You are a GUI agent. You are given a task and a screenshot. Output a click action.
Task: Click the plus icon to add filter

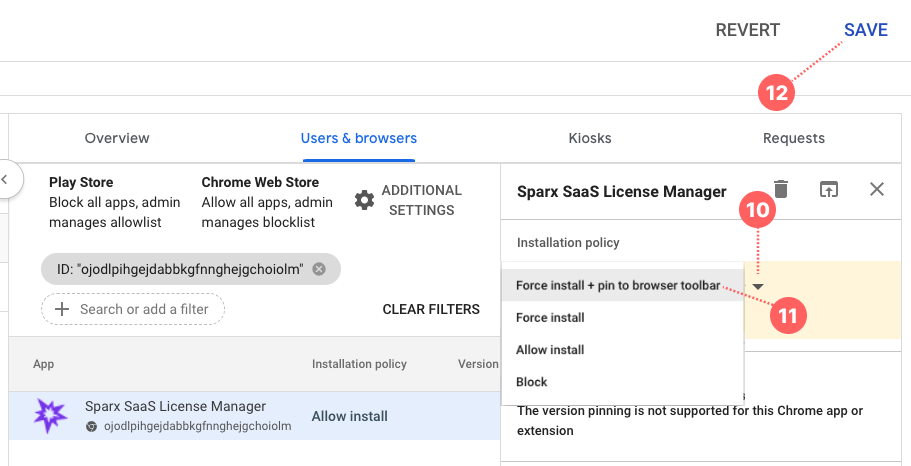(x=62, y=309)
